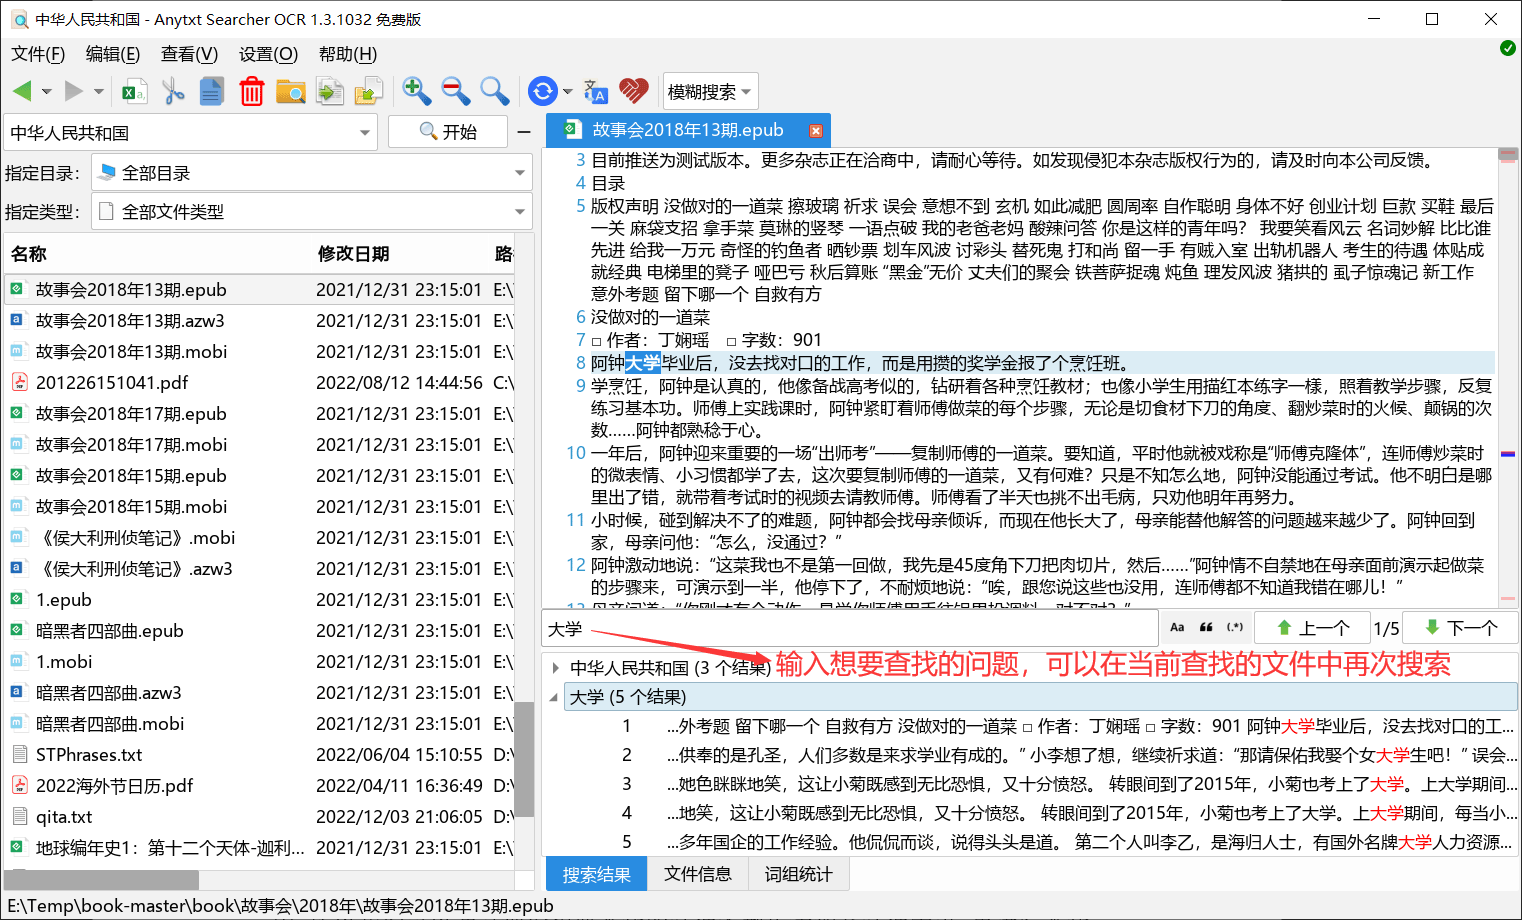Viewport: 1522px width, 920px height.
Task: Click the folder with magnifier icon
Action: pos(291,92)
